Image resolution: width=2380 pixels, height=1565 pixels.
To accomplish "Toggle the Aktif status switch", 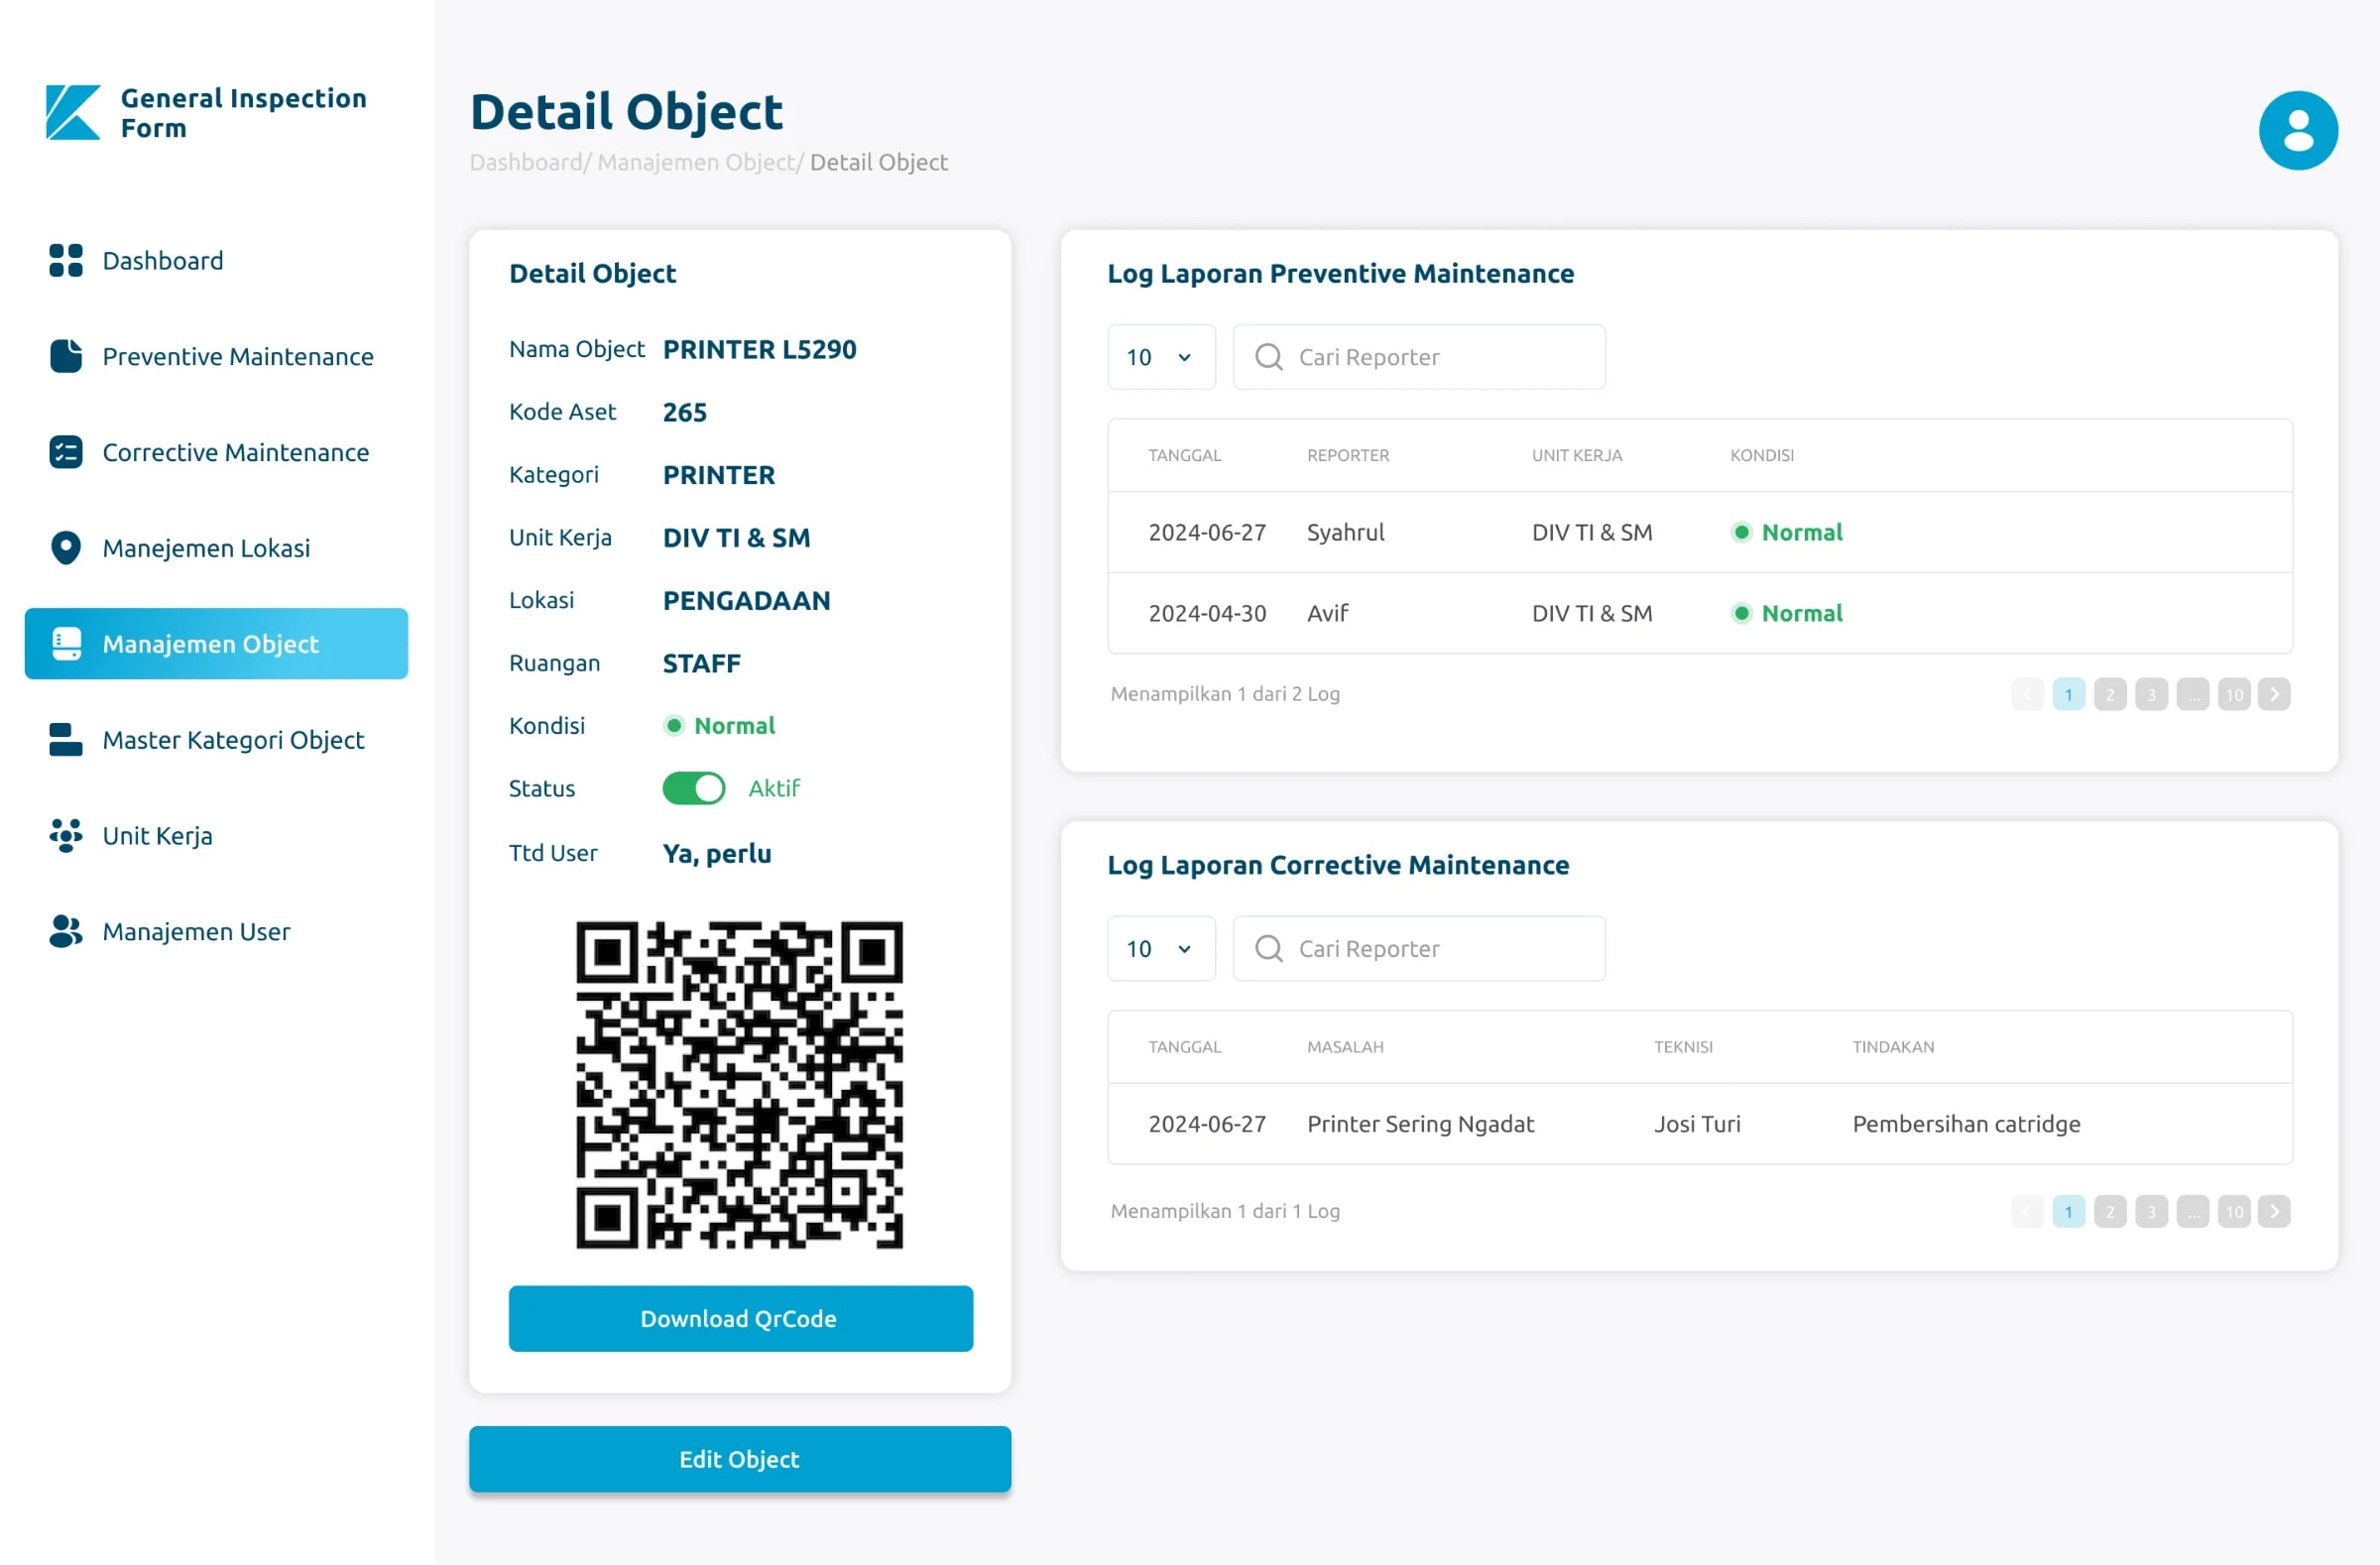I will [693, 788].
